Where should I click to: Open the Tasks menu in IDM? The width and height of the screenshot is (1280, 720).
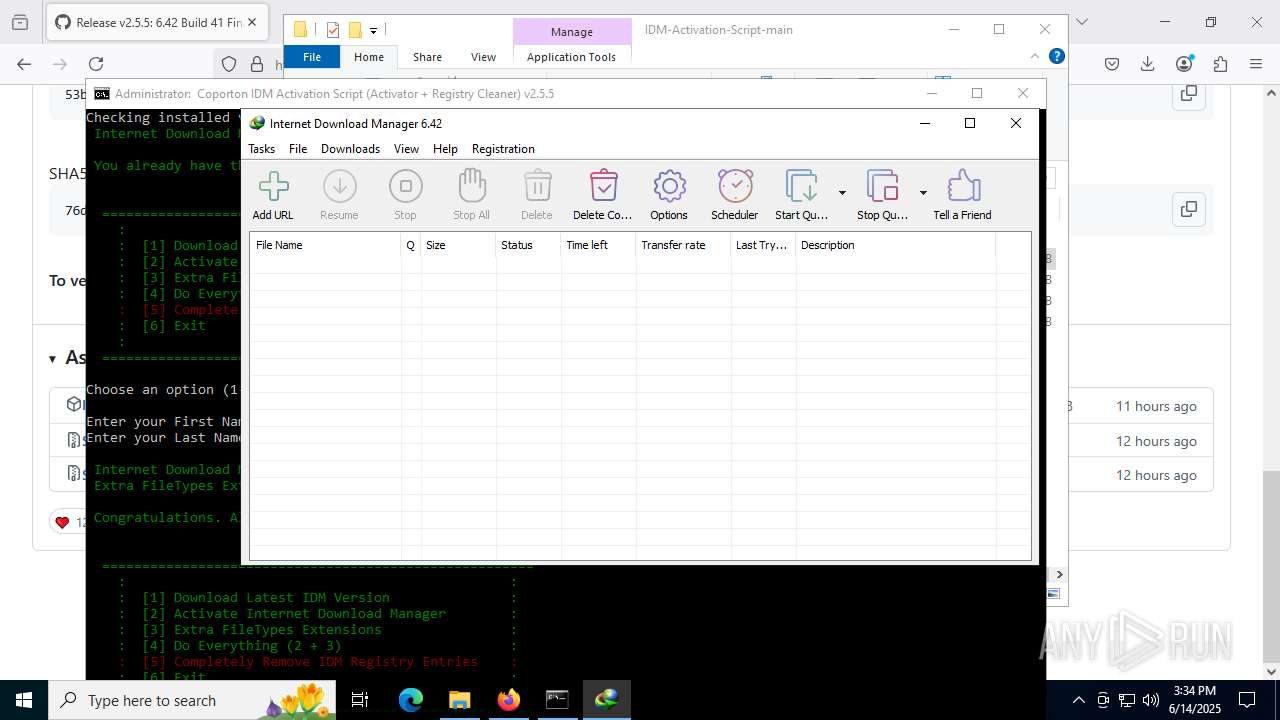pyautogui.click(x=261, y=149)
